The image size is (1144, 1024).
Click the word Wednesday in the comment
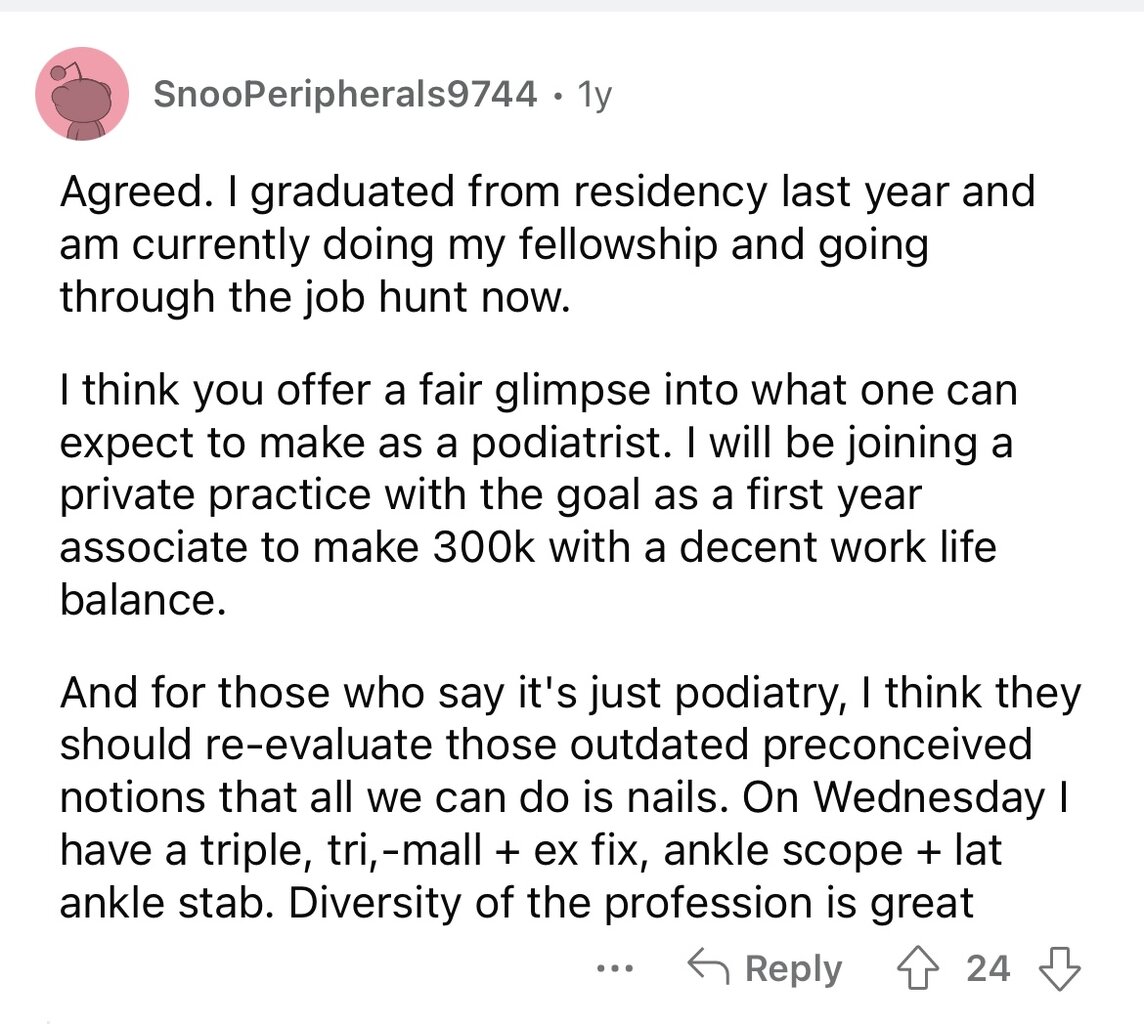click(x=930, y=798)
